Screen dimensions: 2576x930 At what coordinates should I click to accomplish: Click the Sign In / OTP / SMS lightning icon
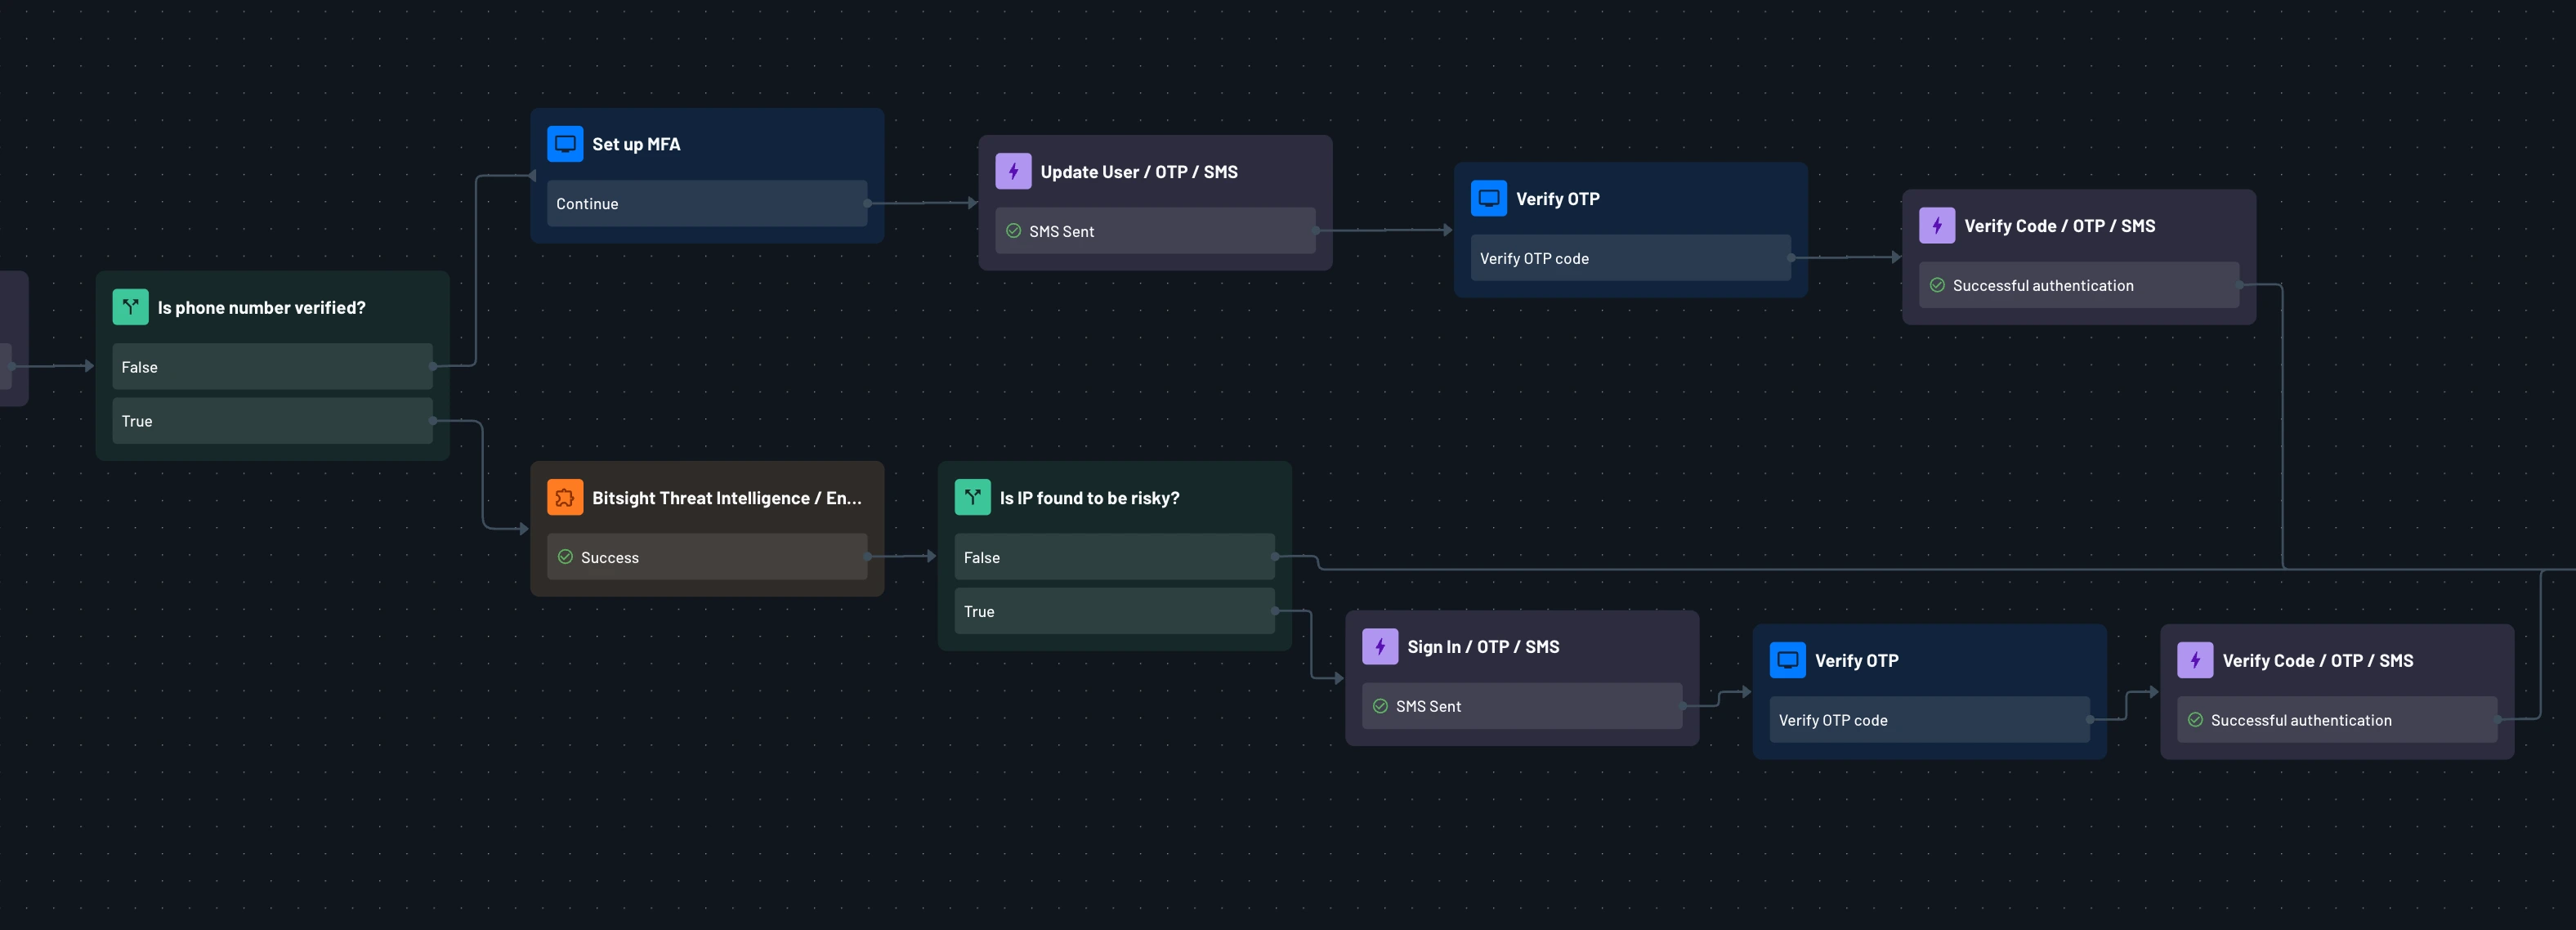[1380, 646]
